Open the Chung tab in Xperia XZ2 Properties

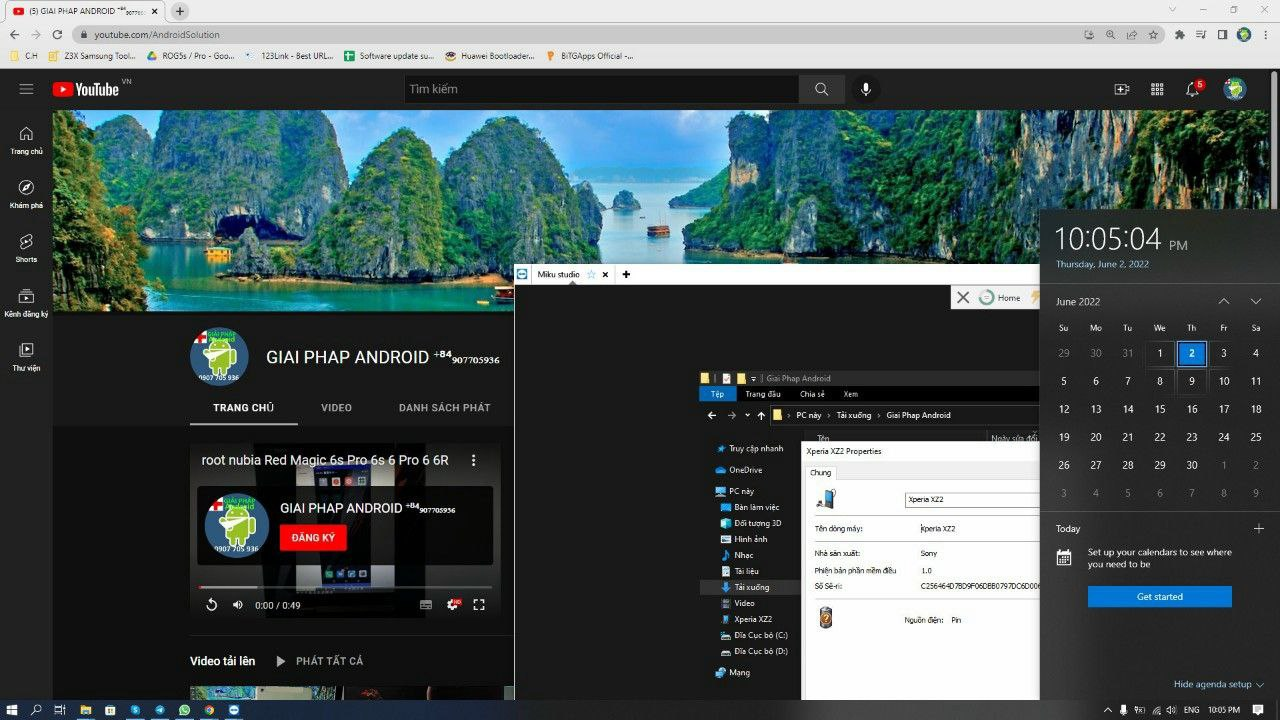[820, 473]
